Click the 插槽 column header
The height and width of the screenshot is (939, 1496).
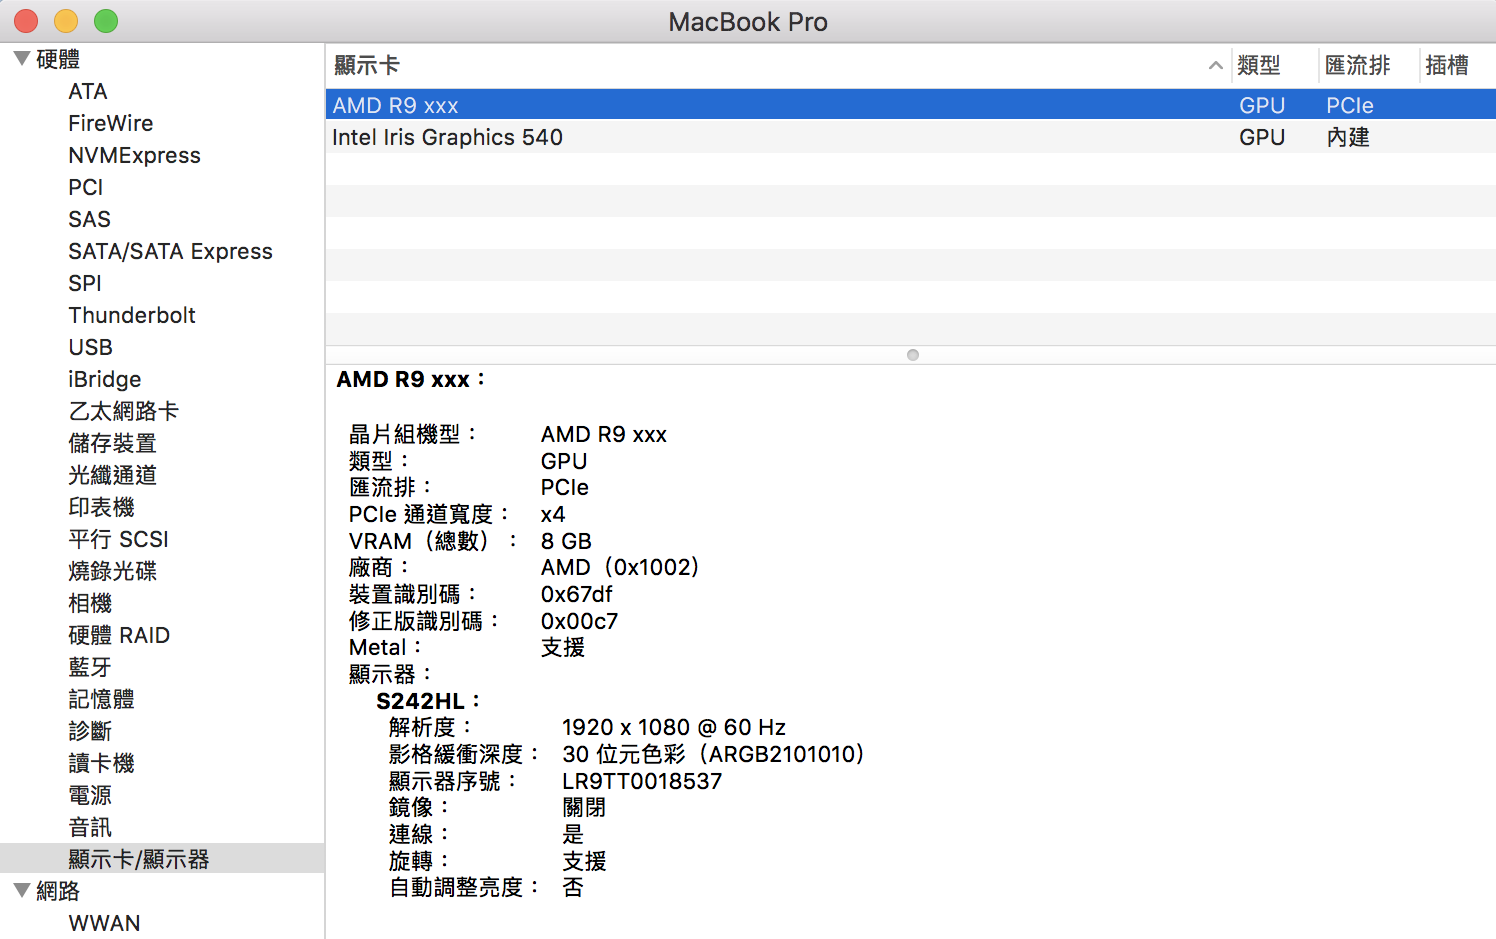coord(1446,66)
